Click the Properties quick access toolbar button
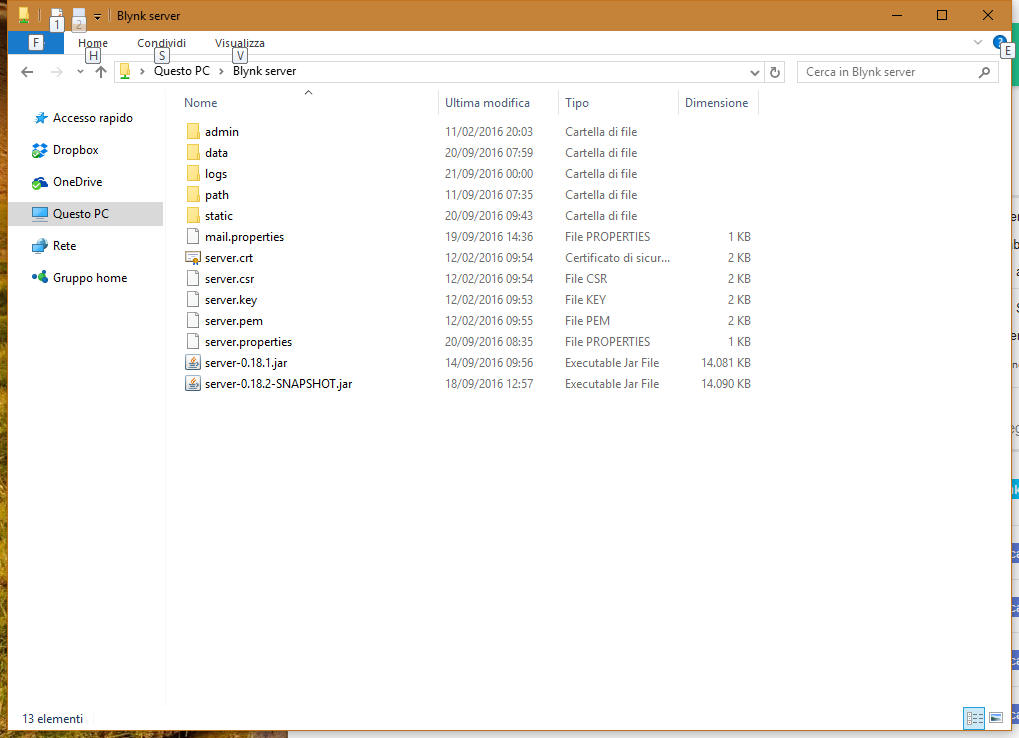Image resolution: width=1019 pixels, height=738 pixels. [57, 16]
